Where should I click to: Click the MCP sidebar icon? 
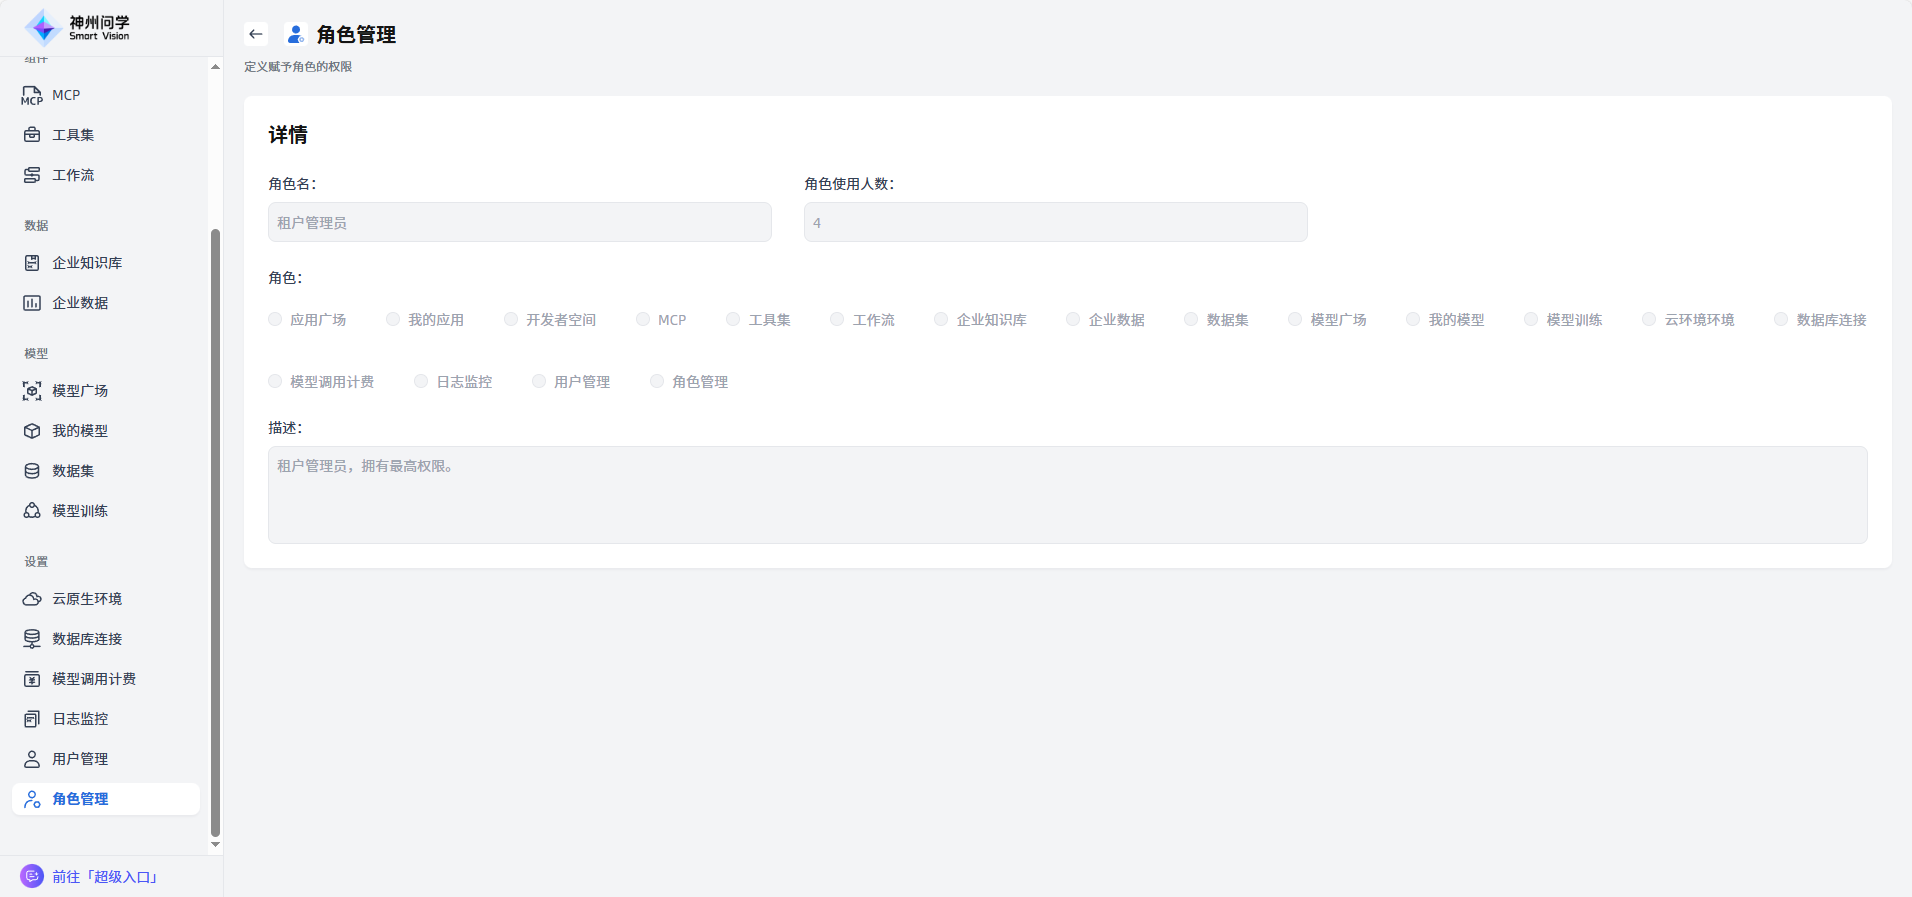pos(32,96)
